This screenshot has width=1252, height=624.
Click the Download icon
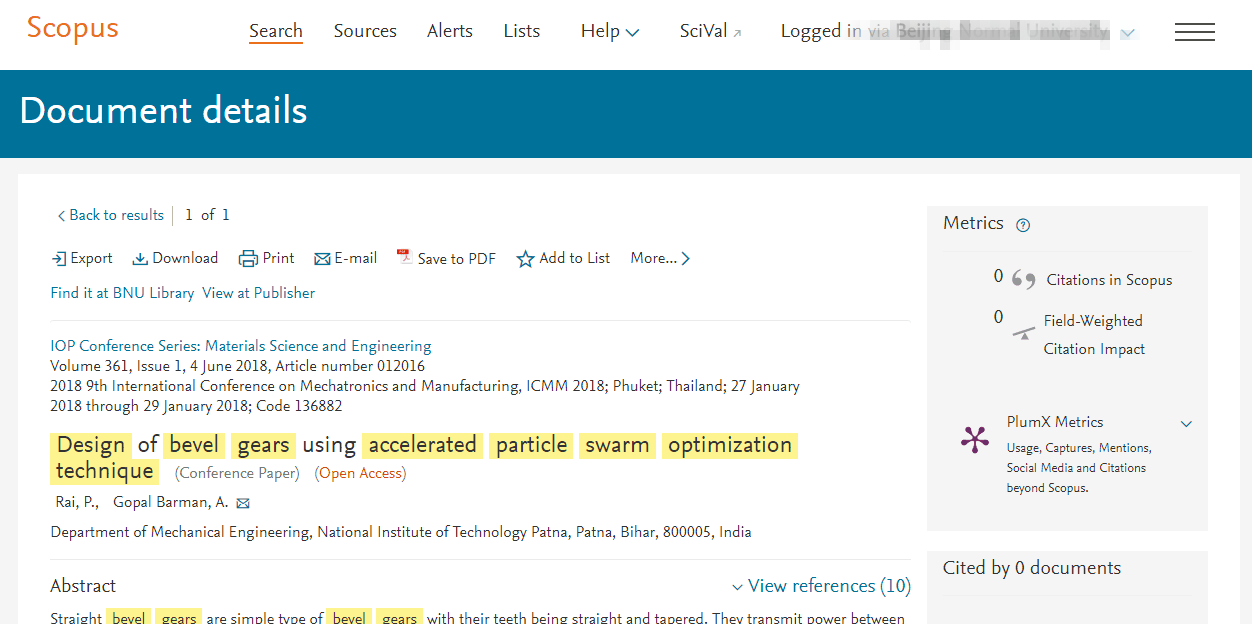(140, 259)
